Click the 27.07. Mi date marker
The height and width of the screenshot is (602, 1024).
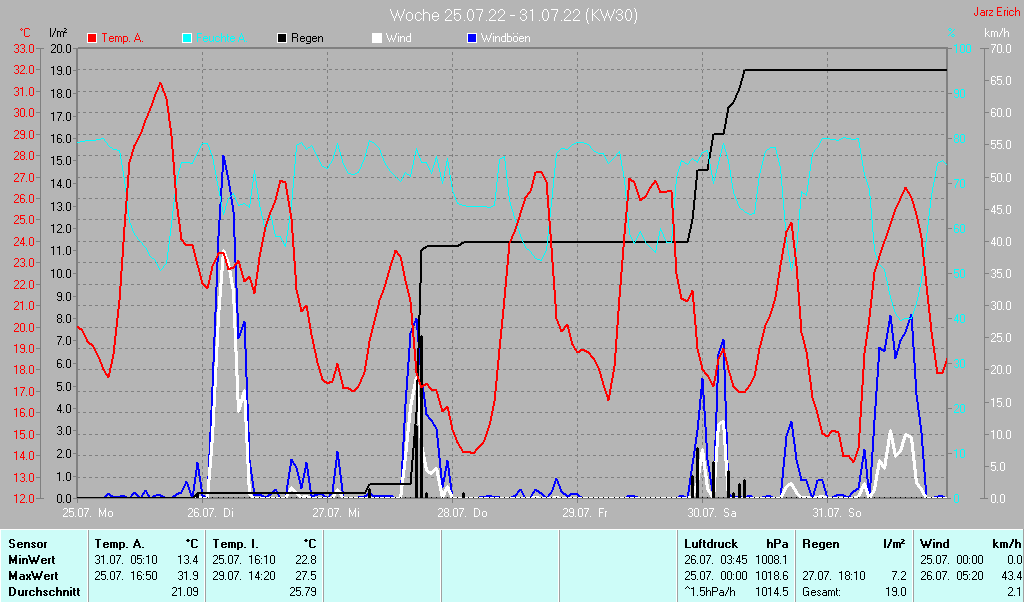[x=338, y=513]
